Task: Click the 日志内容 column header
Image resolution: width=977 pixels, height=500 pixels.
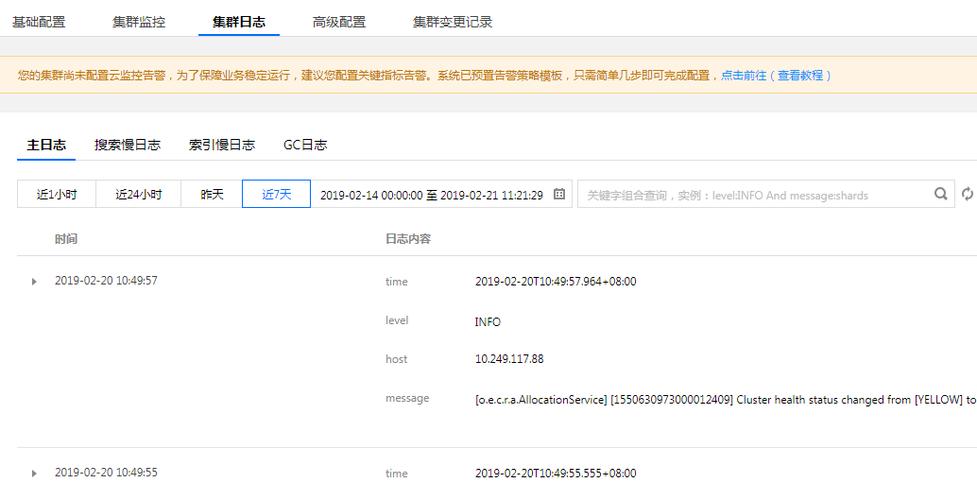Action: point(408,239)
